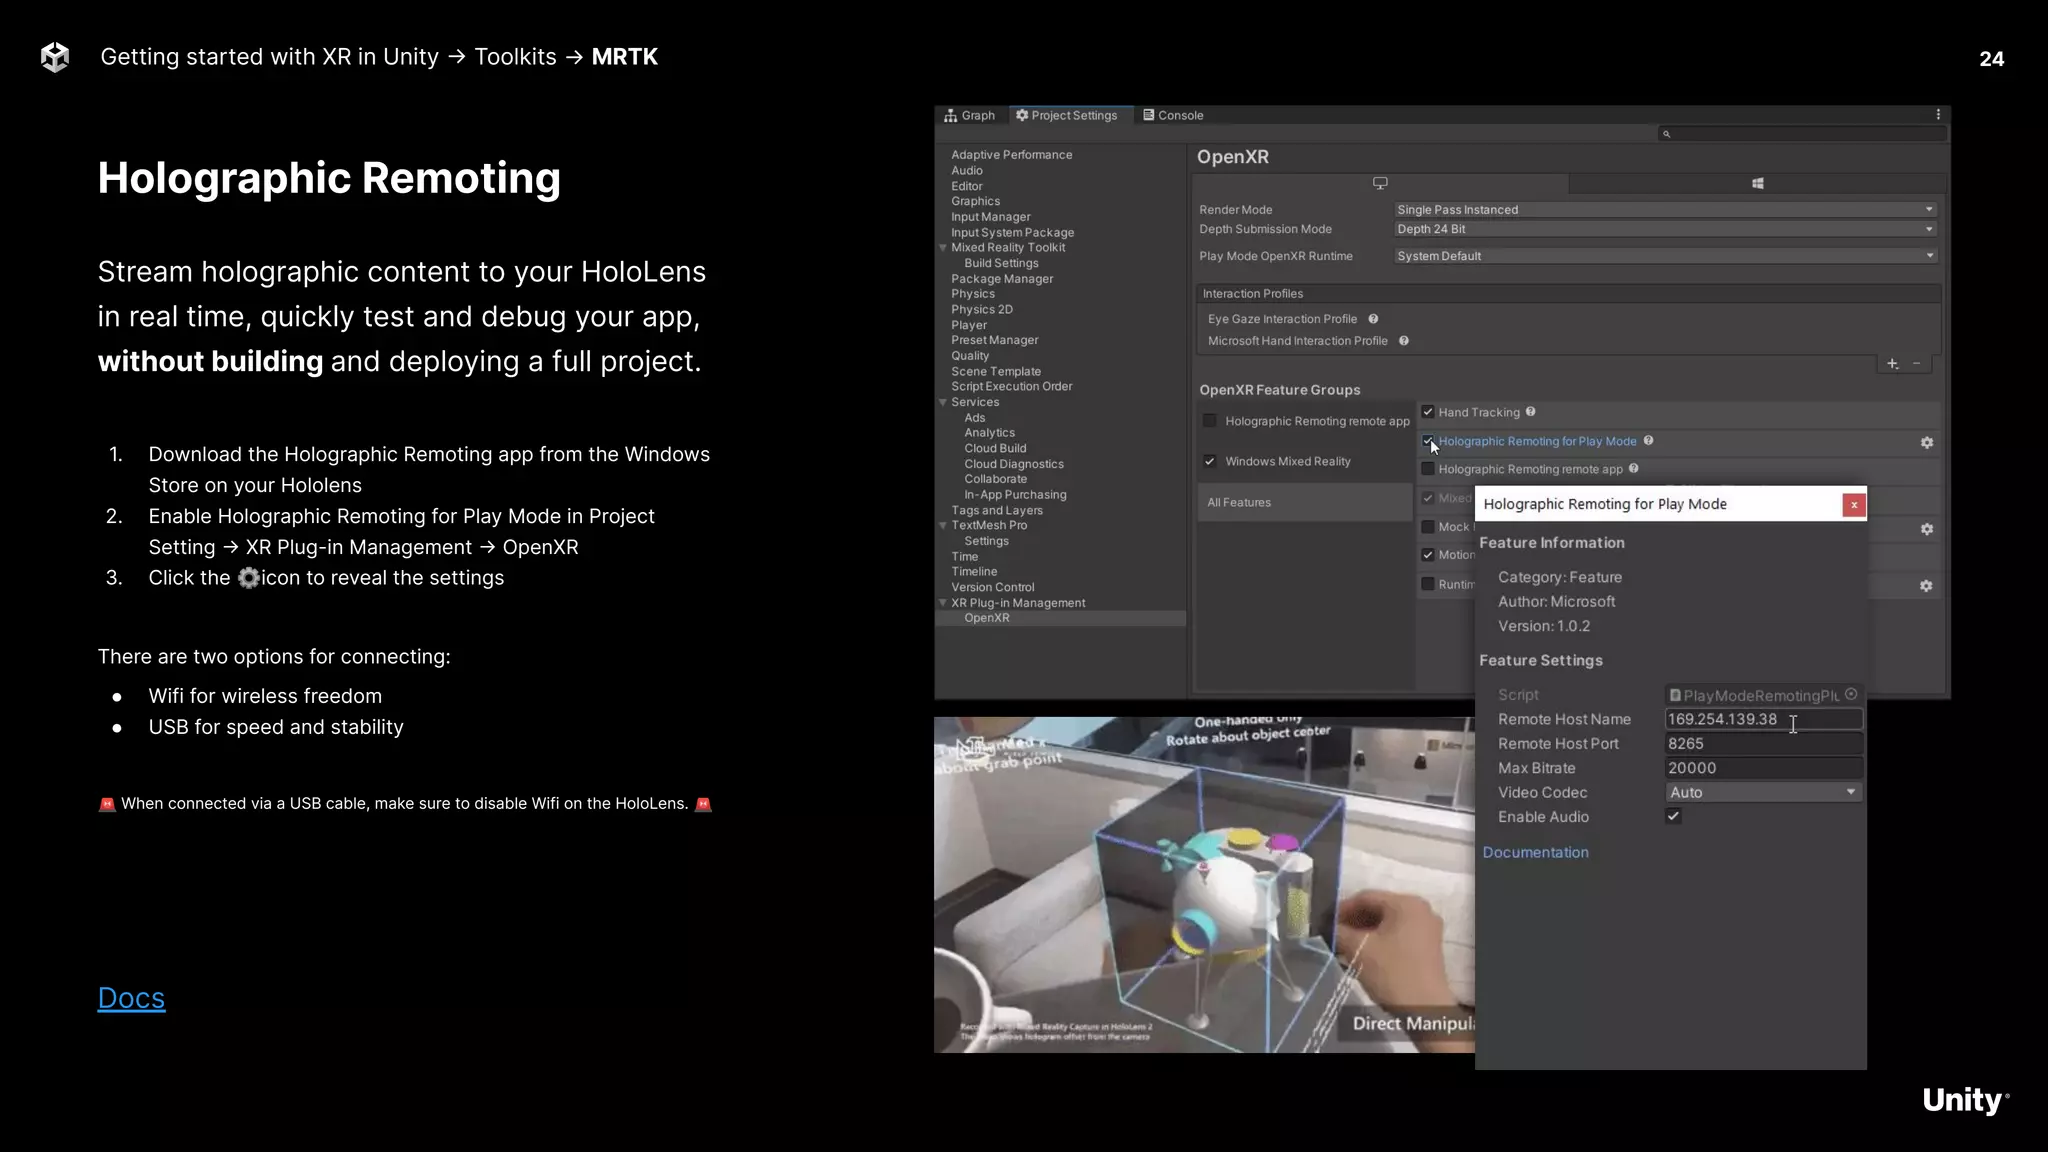
Task: Select Input System Package settings category
Action: point(1012,232)
